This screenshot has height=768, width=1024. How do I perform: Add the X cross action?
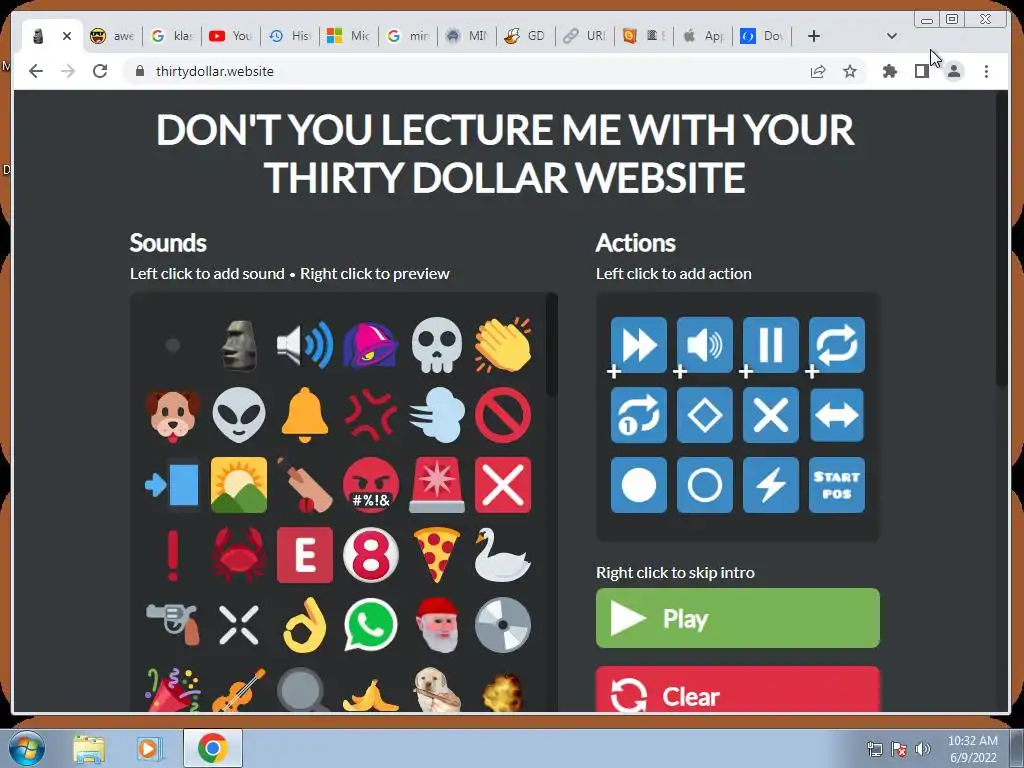(x=771, y=415)
